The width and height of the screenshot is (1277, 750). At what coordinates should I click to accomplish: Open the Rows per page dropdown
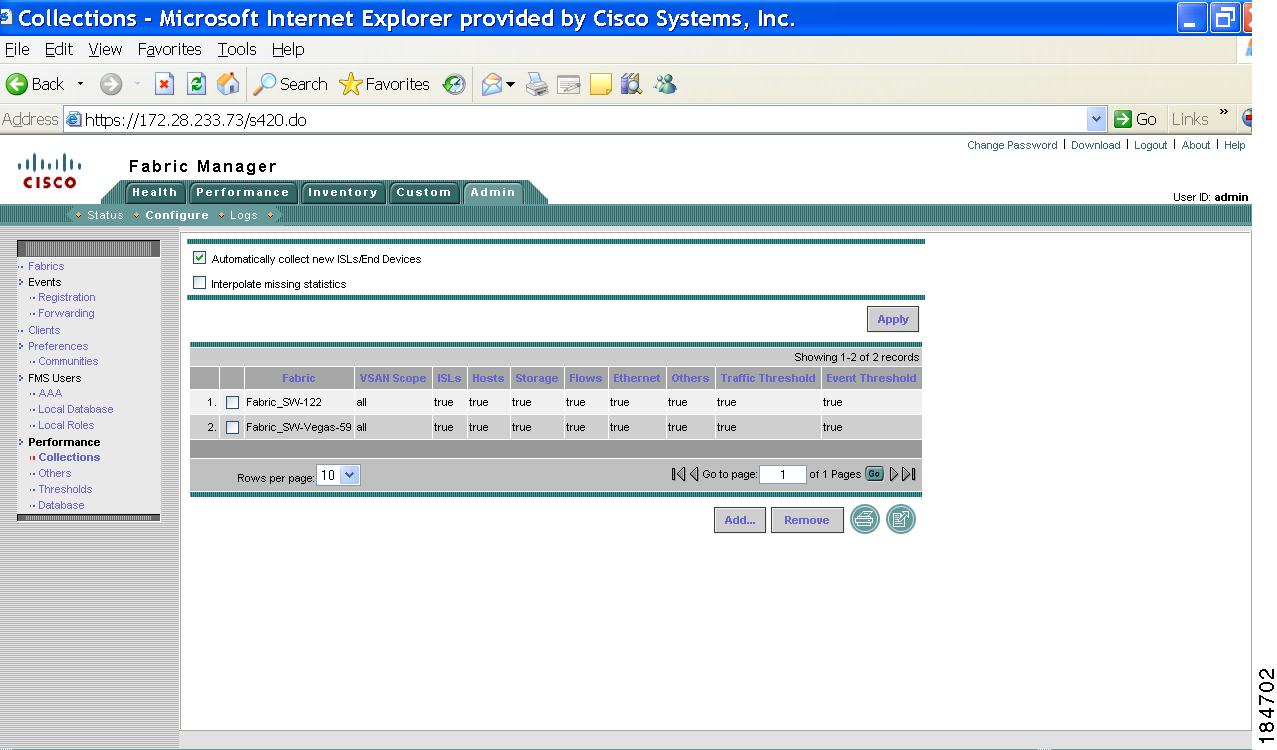(x=338, y=476)
